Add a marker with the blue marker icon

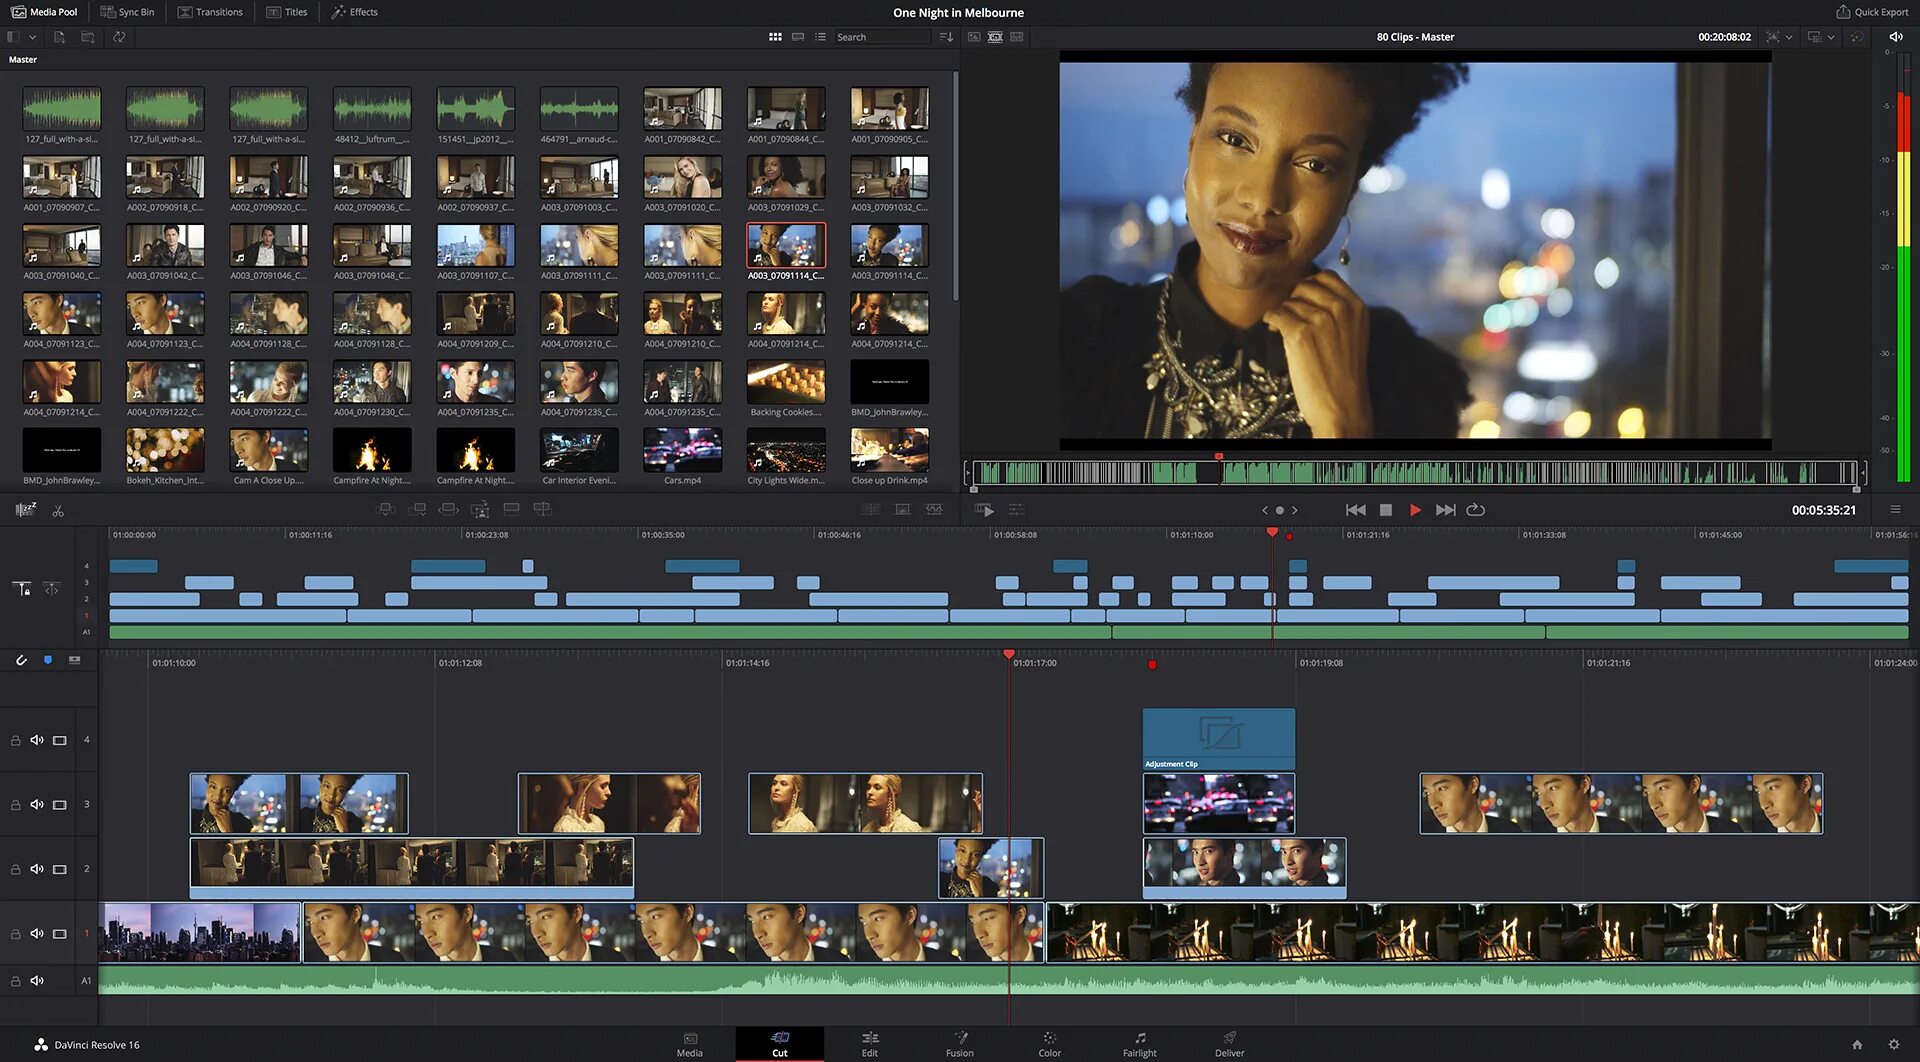(48, 660)
